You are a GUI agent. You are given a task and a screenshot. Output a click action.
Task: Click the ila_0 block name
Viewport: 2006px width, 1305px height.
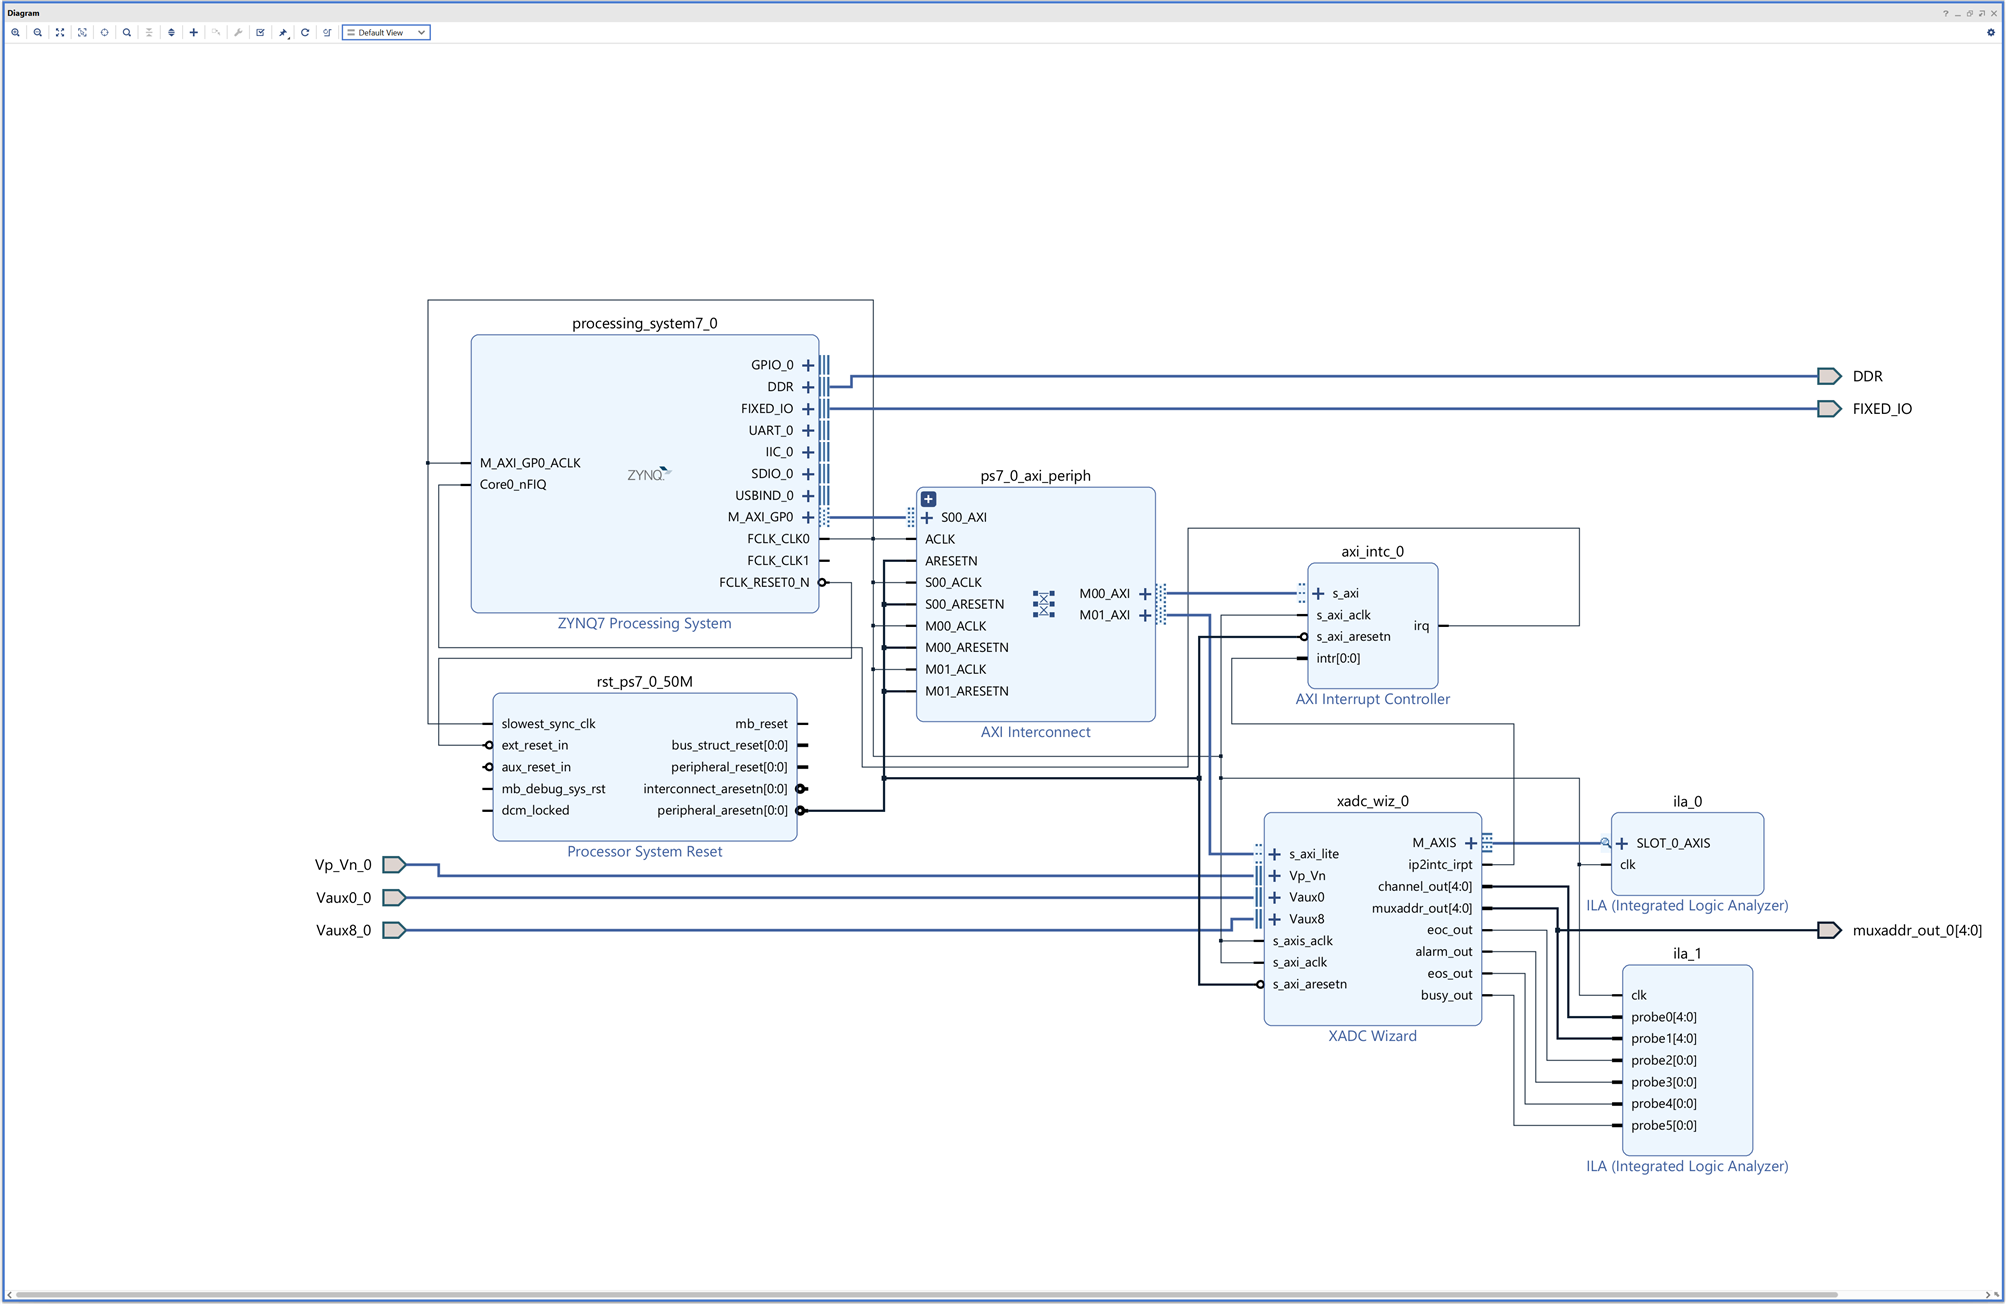pyautogui.click(x=1687, y=801)
